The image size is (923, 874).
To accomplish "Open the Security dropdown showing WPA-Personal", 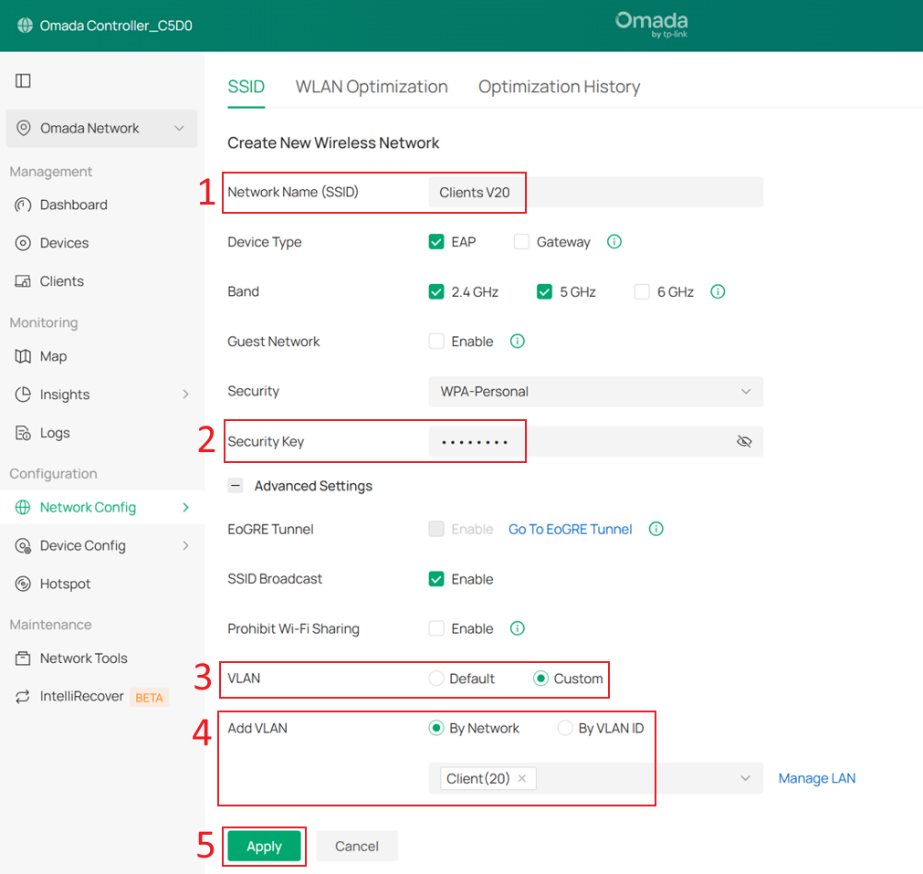I will 595,391.
